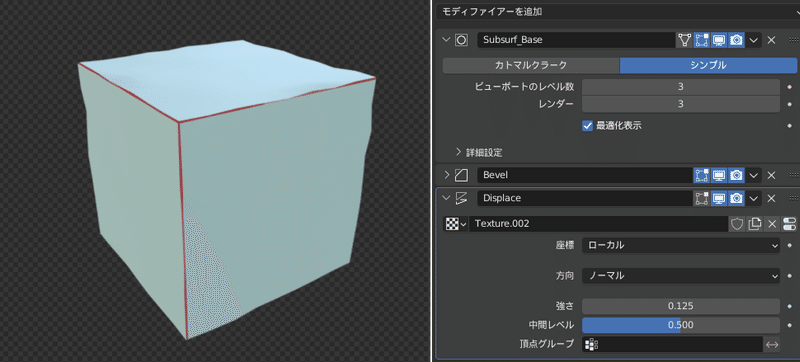
Task: Click the Bevel row drag handle grip
Action: click(x=794, y=175)
